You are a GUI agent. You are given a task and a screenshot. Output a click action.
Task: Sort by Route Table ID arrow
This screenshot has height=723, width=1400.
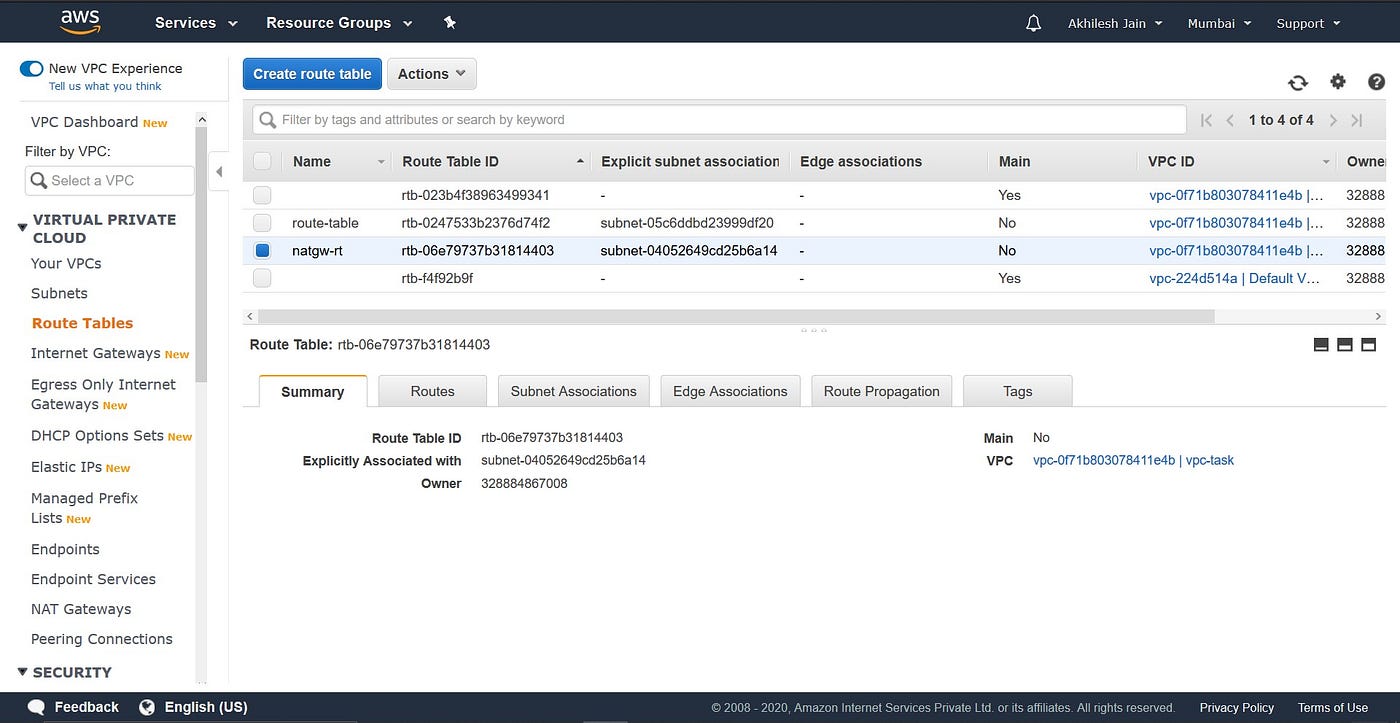tap(580, 162)
